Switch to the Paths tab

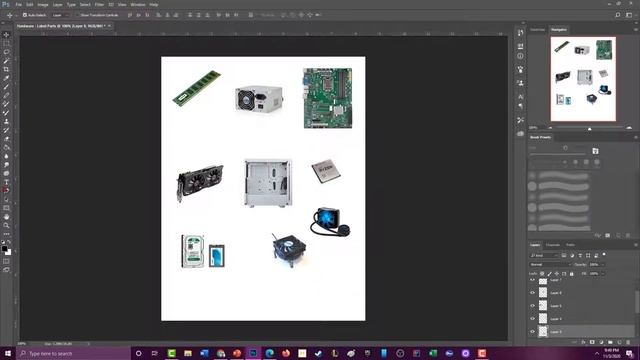(x=570, y=245)
